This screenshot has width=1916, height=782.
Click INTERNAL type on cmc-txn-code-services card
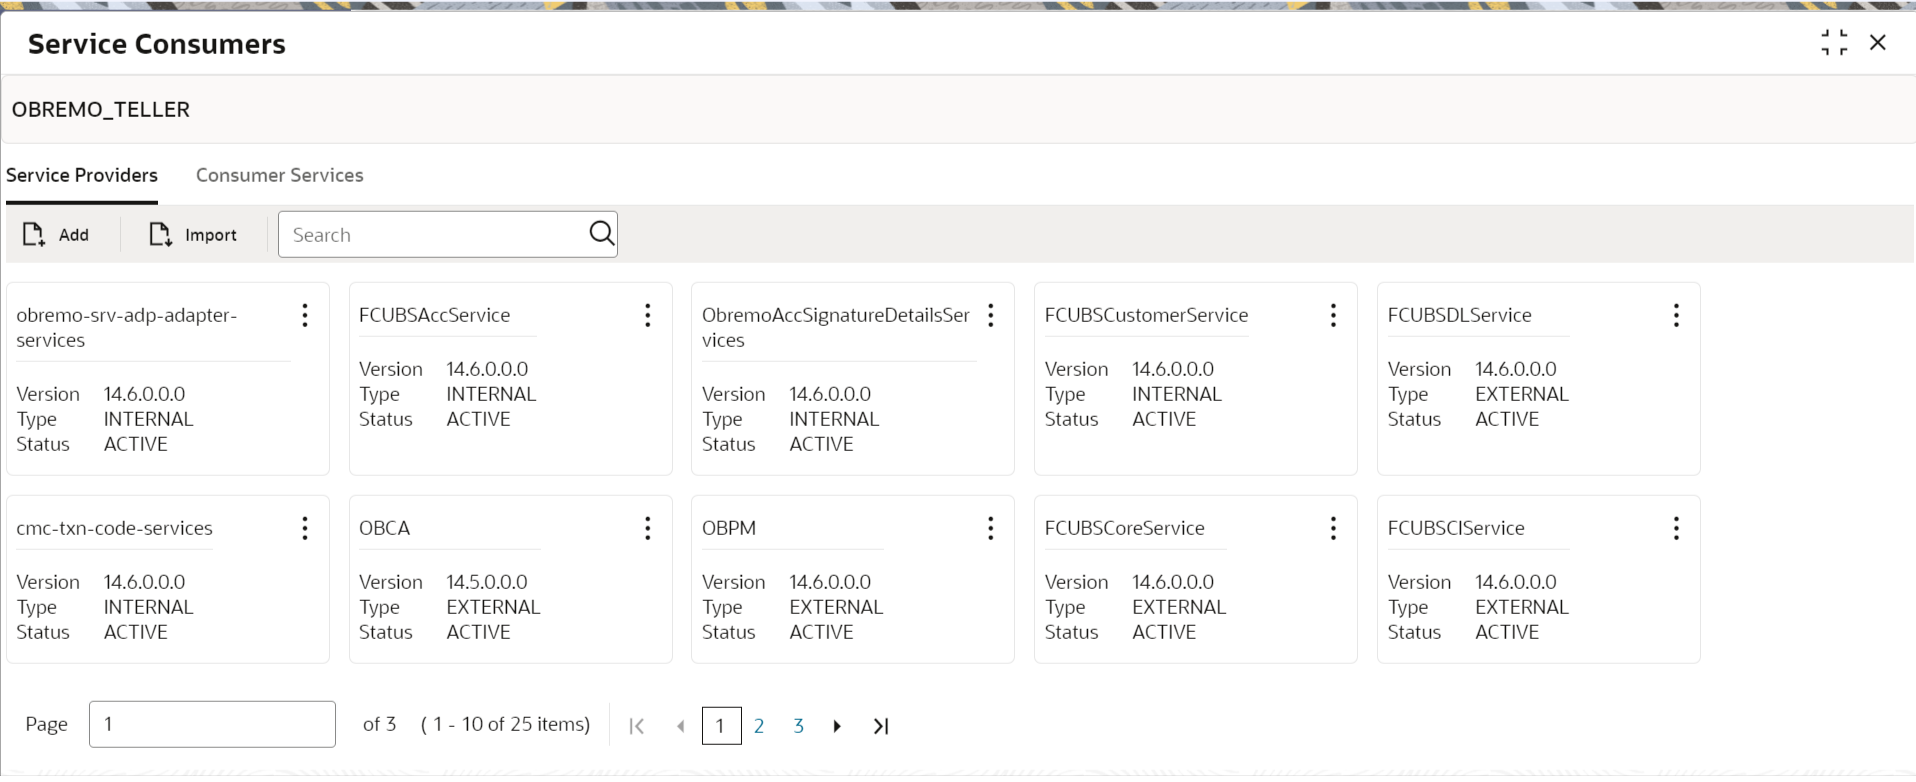tap(149, 607)
